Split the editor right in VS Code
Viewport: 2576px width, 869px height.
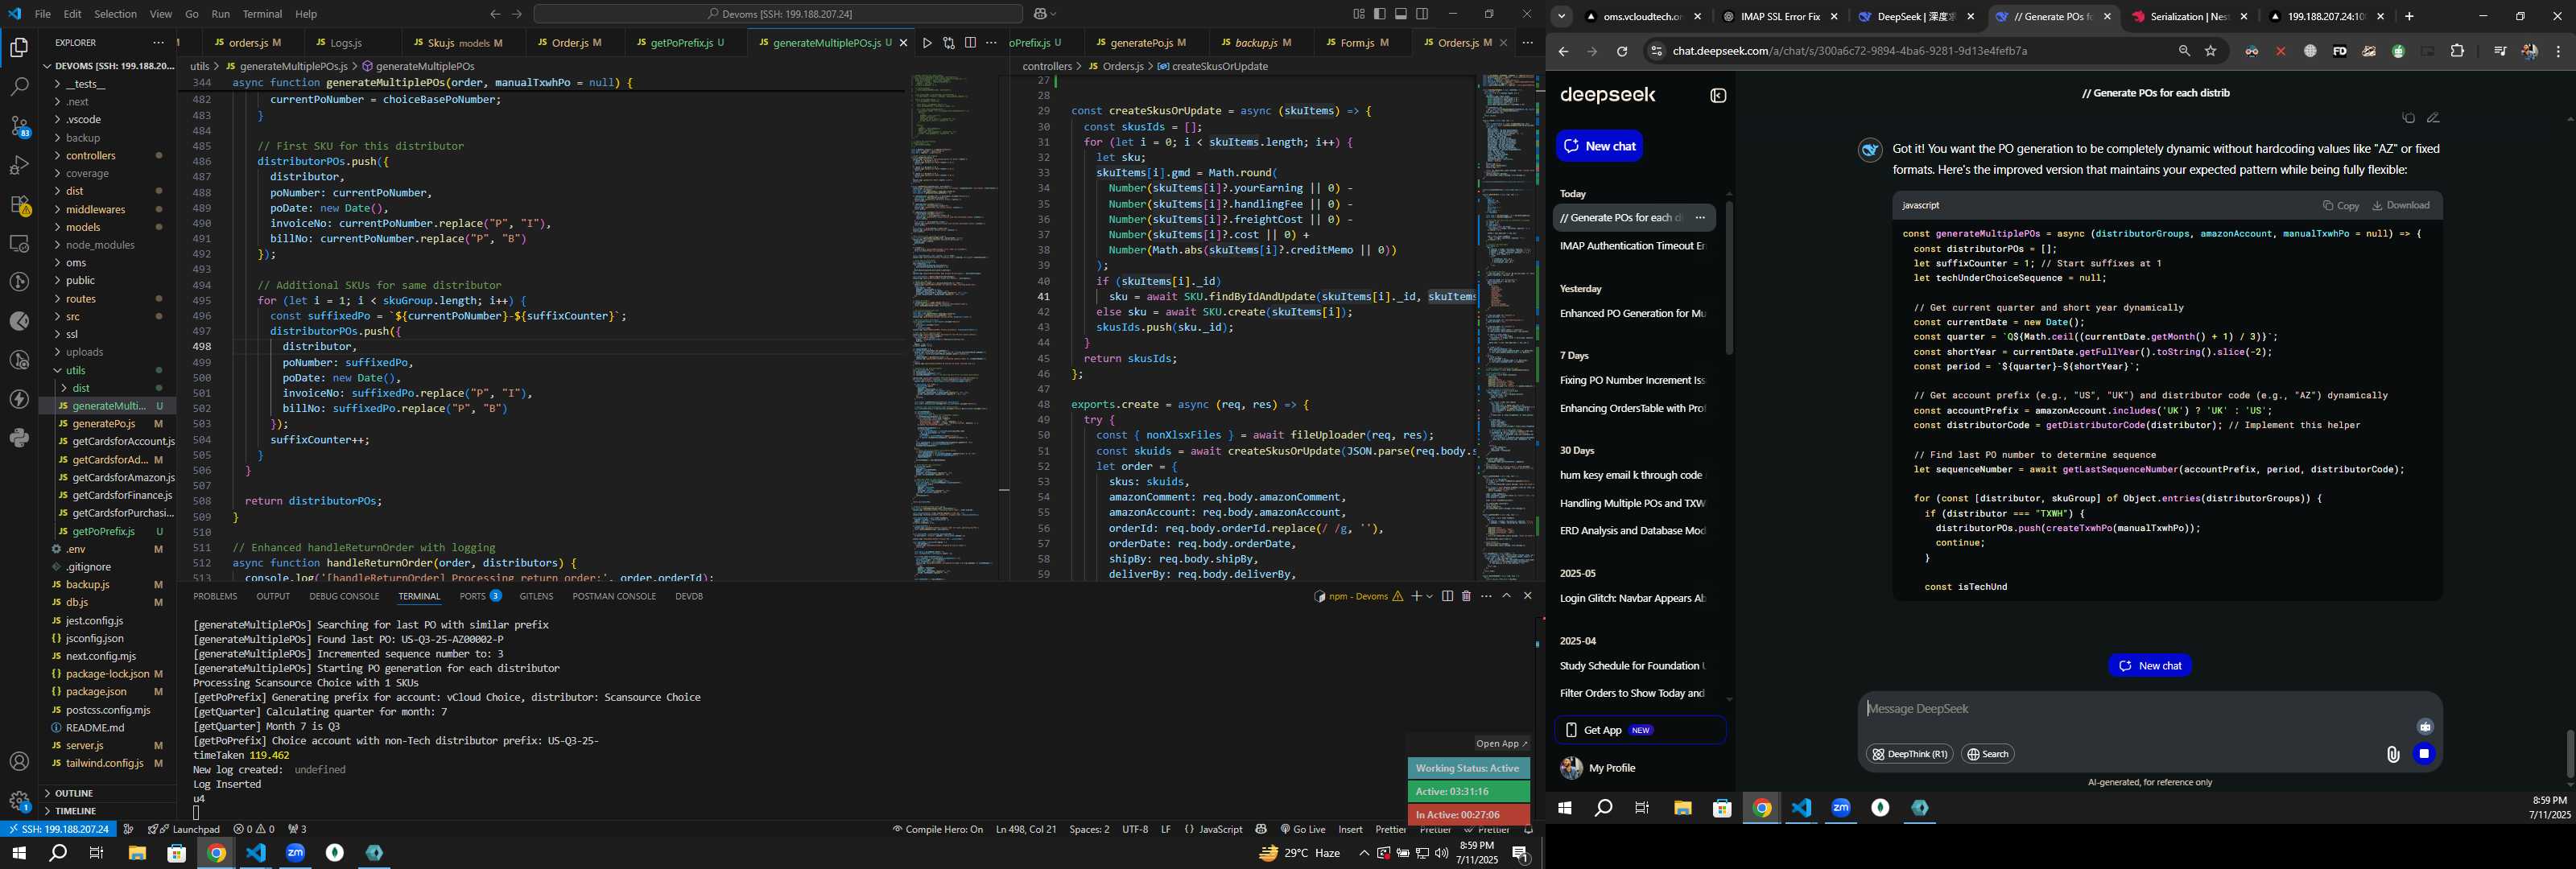tap(970, 43)
